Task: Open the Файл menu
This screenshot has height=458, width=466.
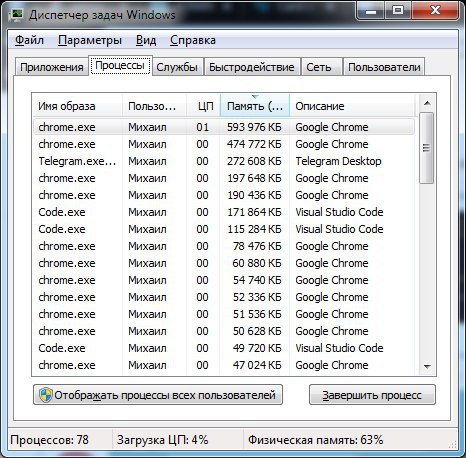Action: click(x=29, y=40)
